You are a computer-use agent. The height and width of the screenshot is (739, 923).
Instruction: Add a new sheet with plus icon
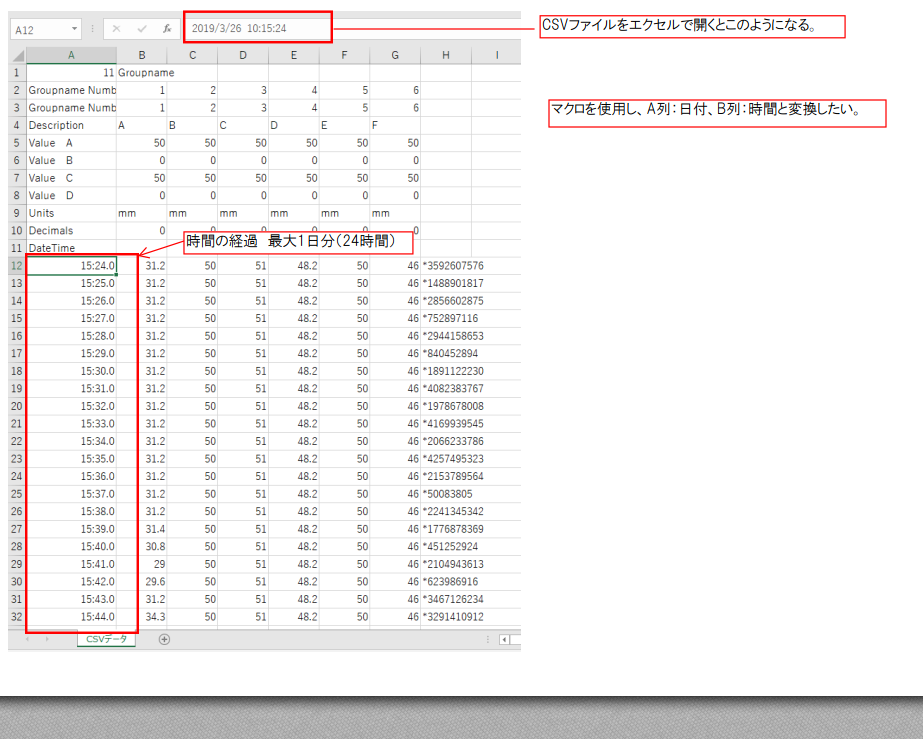pyautogui.click(x=165, y=639)
